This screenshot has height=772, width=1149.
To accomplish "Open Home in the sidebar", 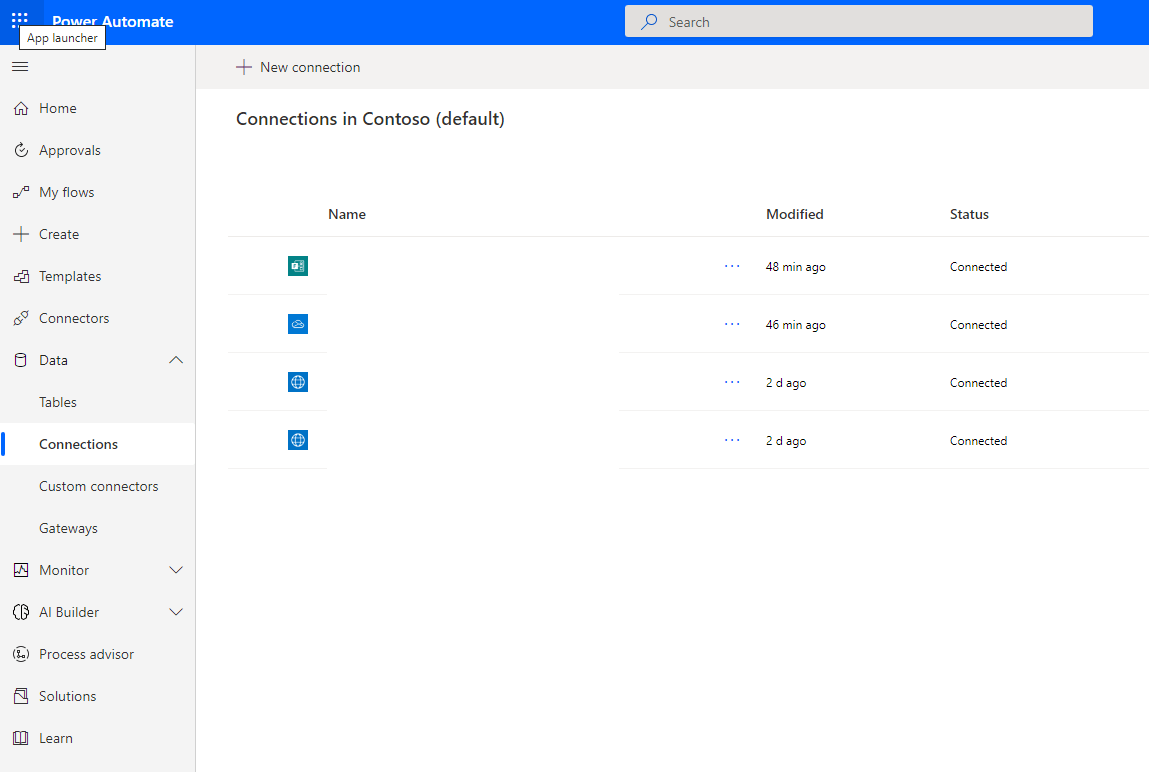I will click(x=97, y=108).
